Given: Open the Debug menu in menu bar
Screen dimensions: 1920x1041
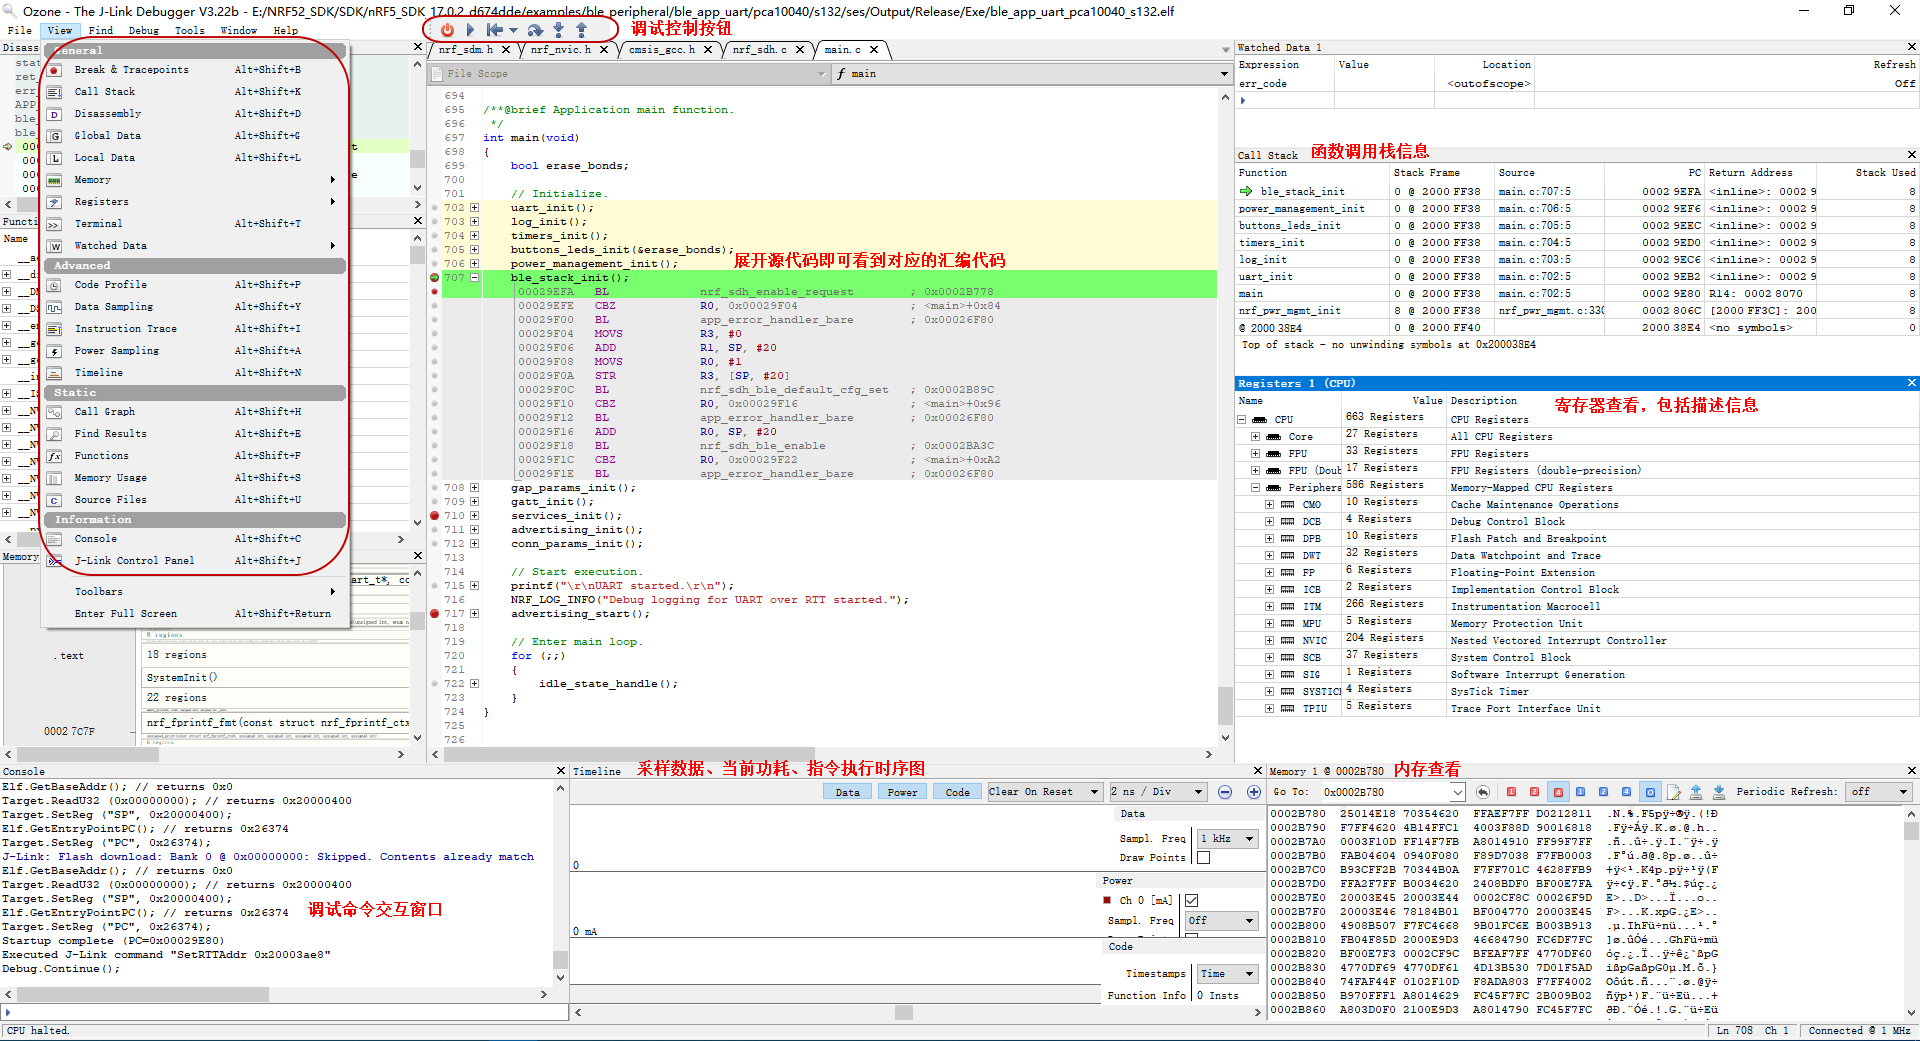Looking at the screenshot, I should click(144, 30).
